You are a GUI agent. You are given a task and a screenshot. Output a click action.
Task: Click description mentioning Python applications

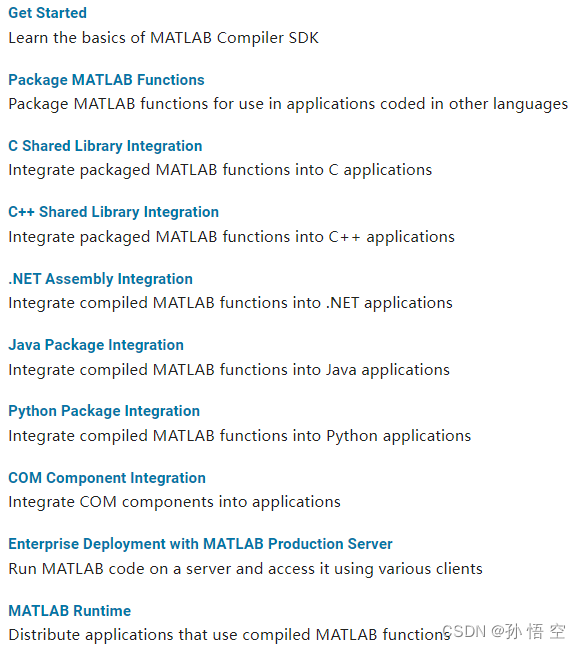240,436
